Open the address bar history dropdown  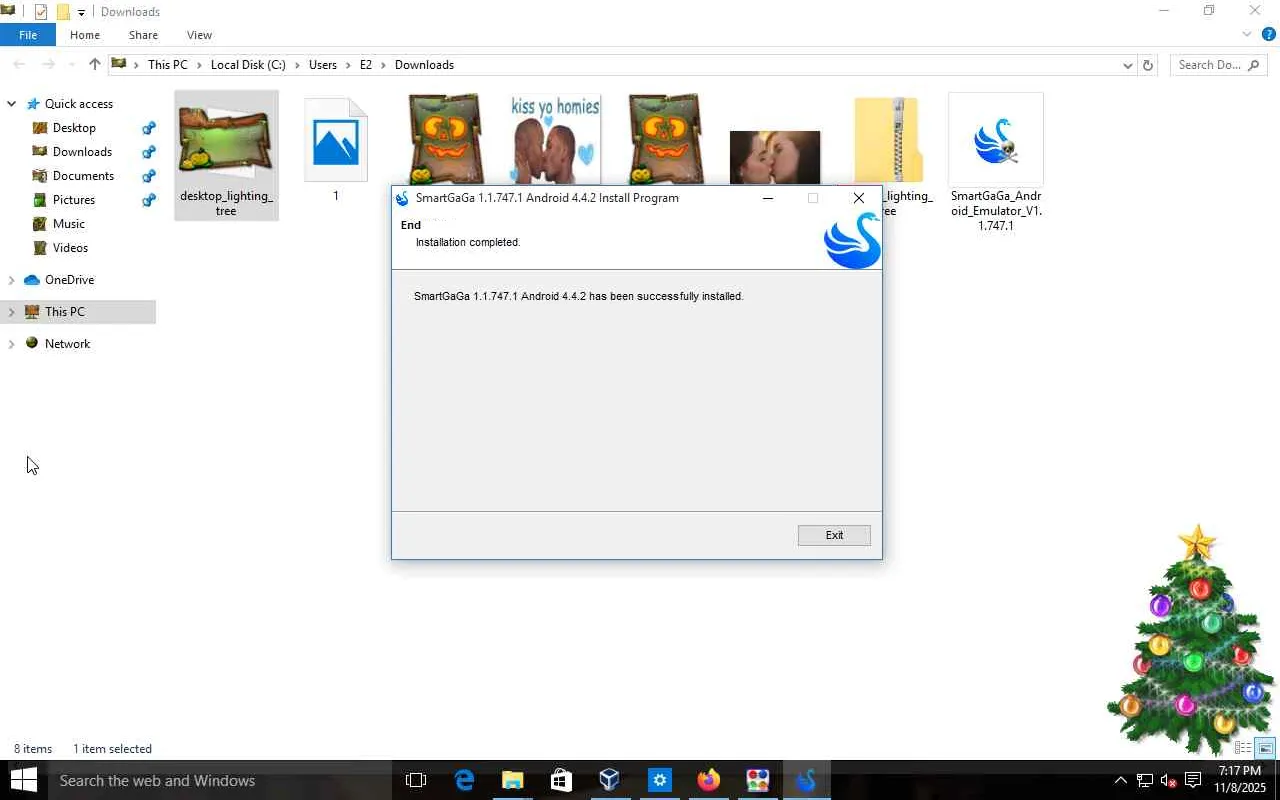click(x=1128, y=65)
